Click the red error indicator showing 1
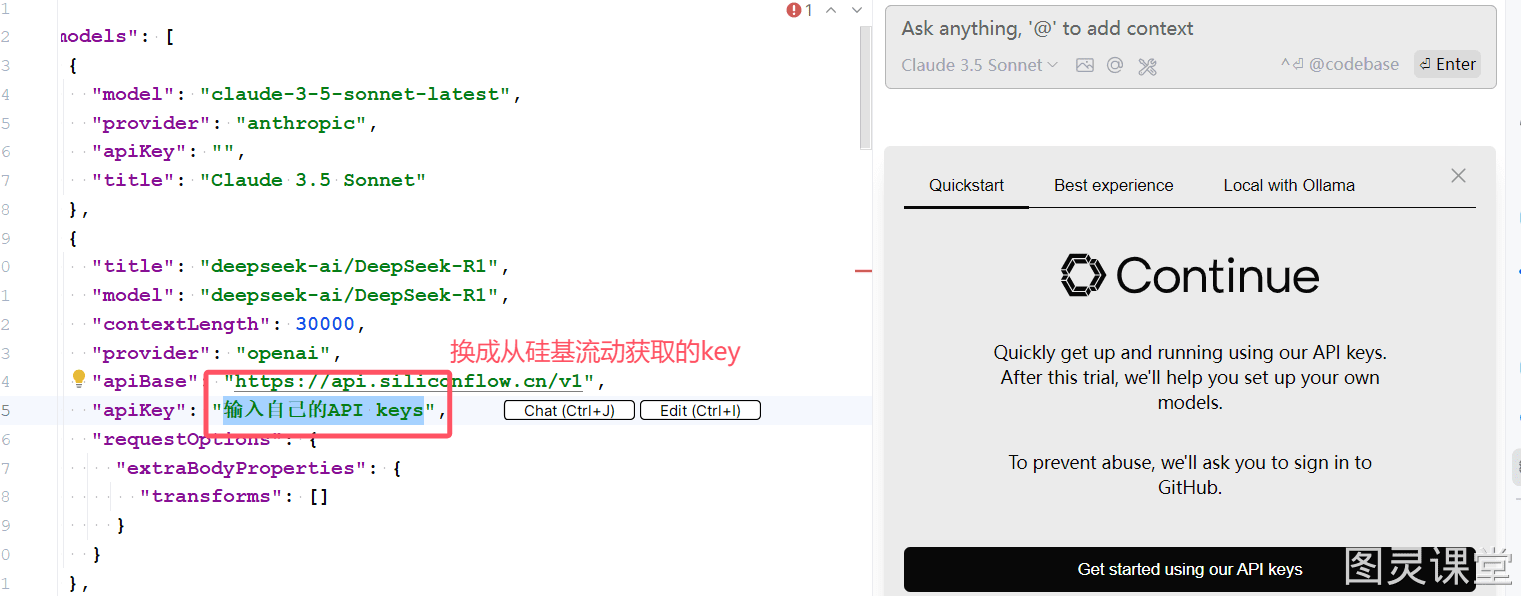This screenshot has height=596, width=1521. (x=799, y=10)
